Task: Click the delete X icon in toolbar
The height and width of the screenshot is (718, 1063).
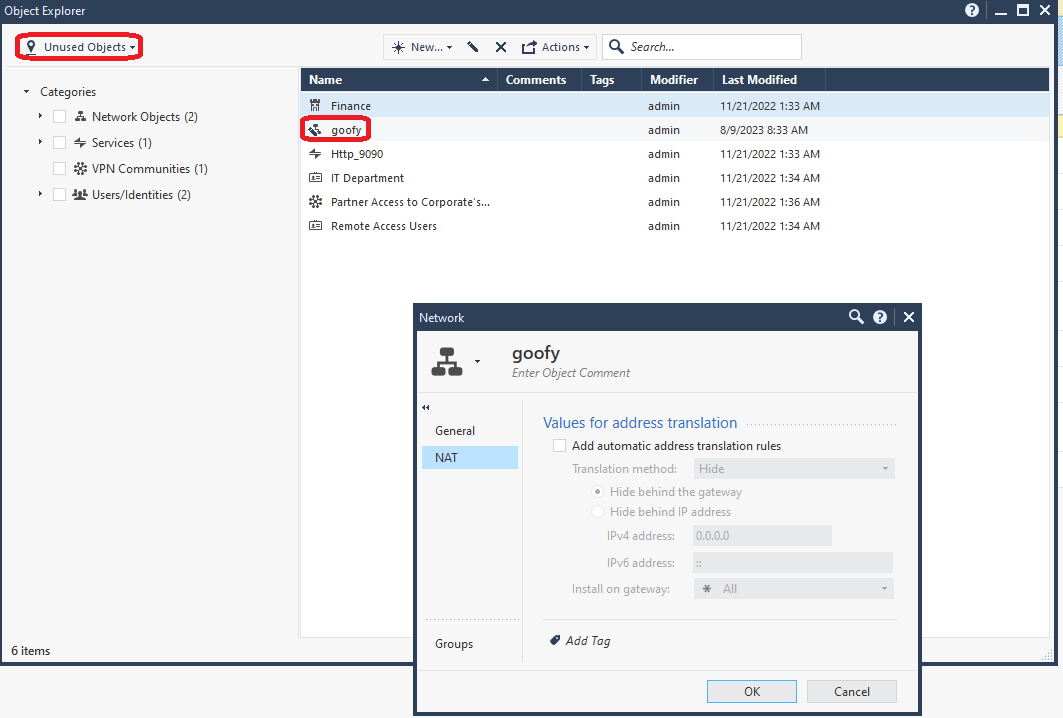Action: tap(501, 47)
